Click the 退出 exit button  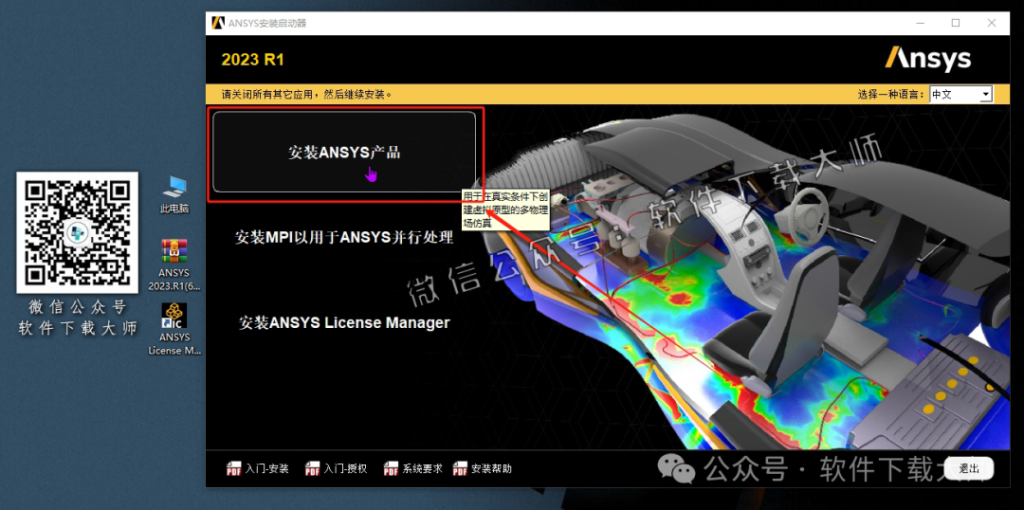969,469
